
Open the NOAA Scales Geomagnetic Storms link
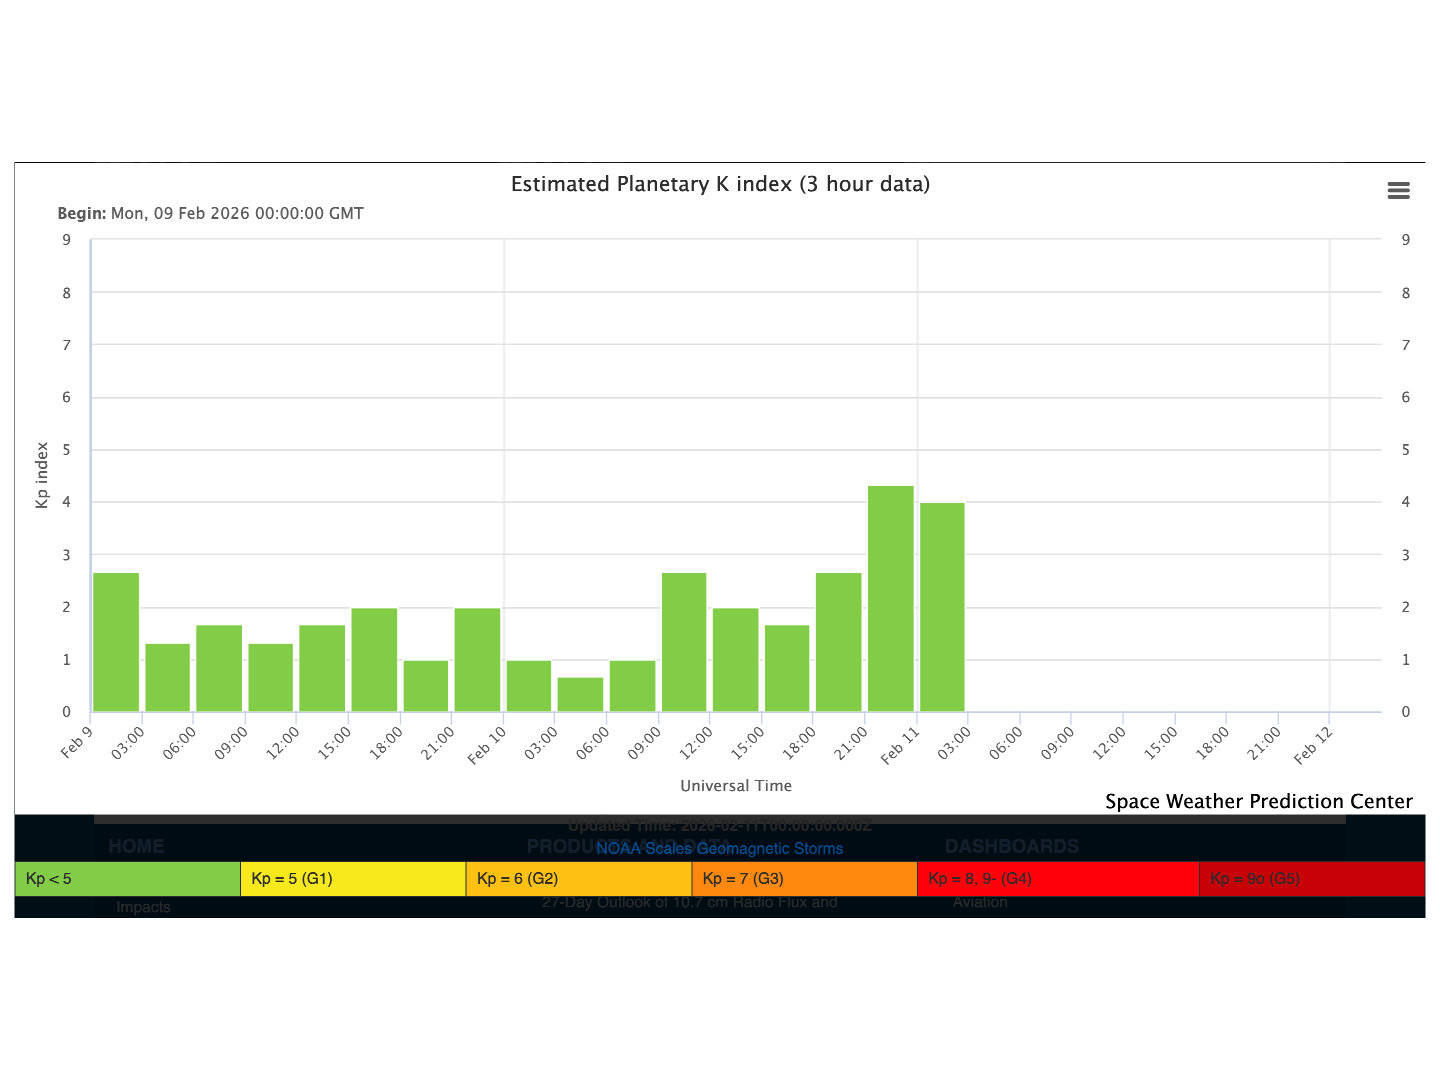coord(719,849)
